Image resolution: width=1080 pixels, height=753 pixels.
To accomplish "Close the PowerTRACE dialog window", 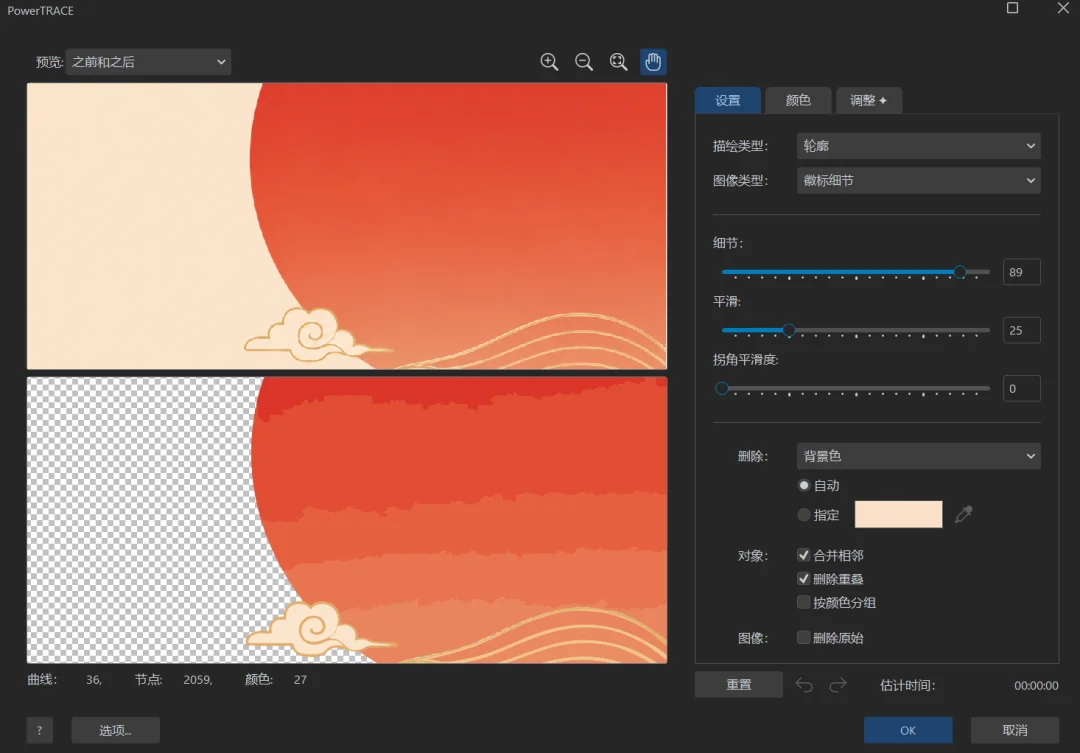I will tap(1063, 8).
